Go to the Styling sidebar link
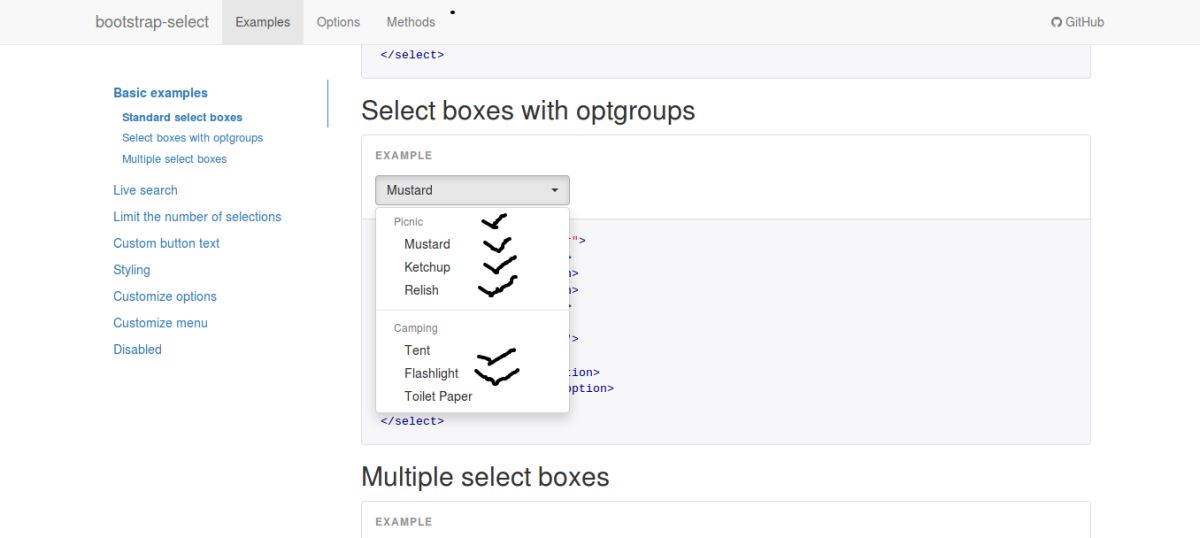 click(x=131, y=270)
